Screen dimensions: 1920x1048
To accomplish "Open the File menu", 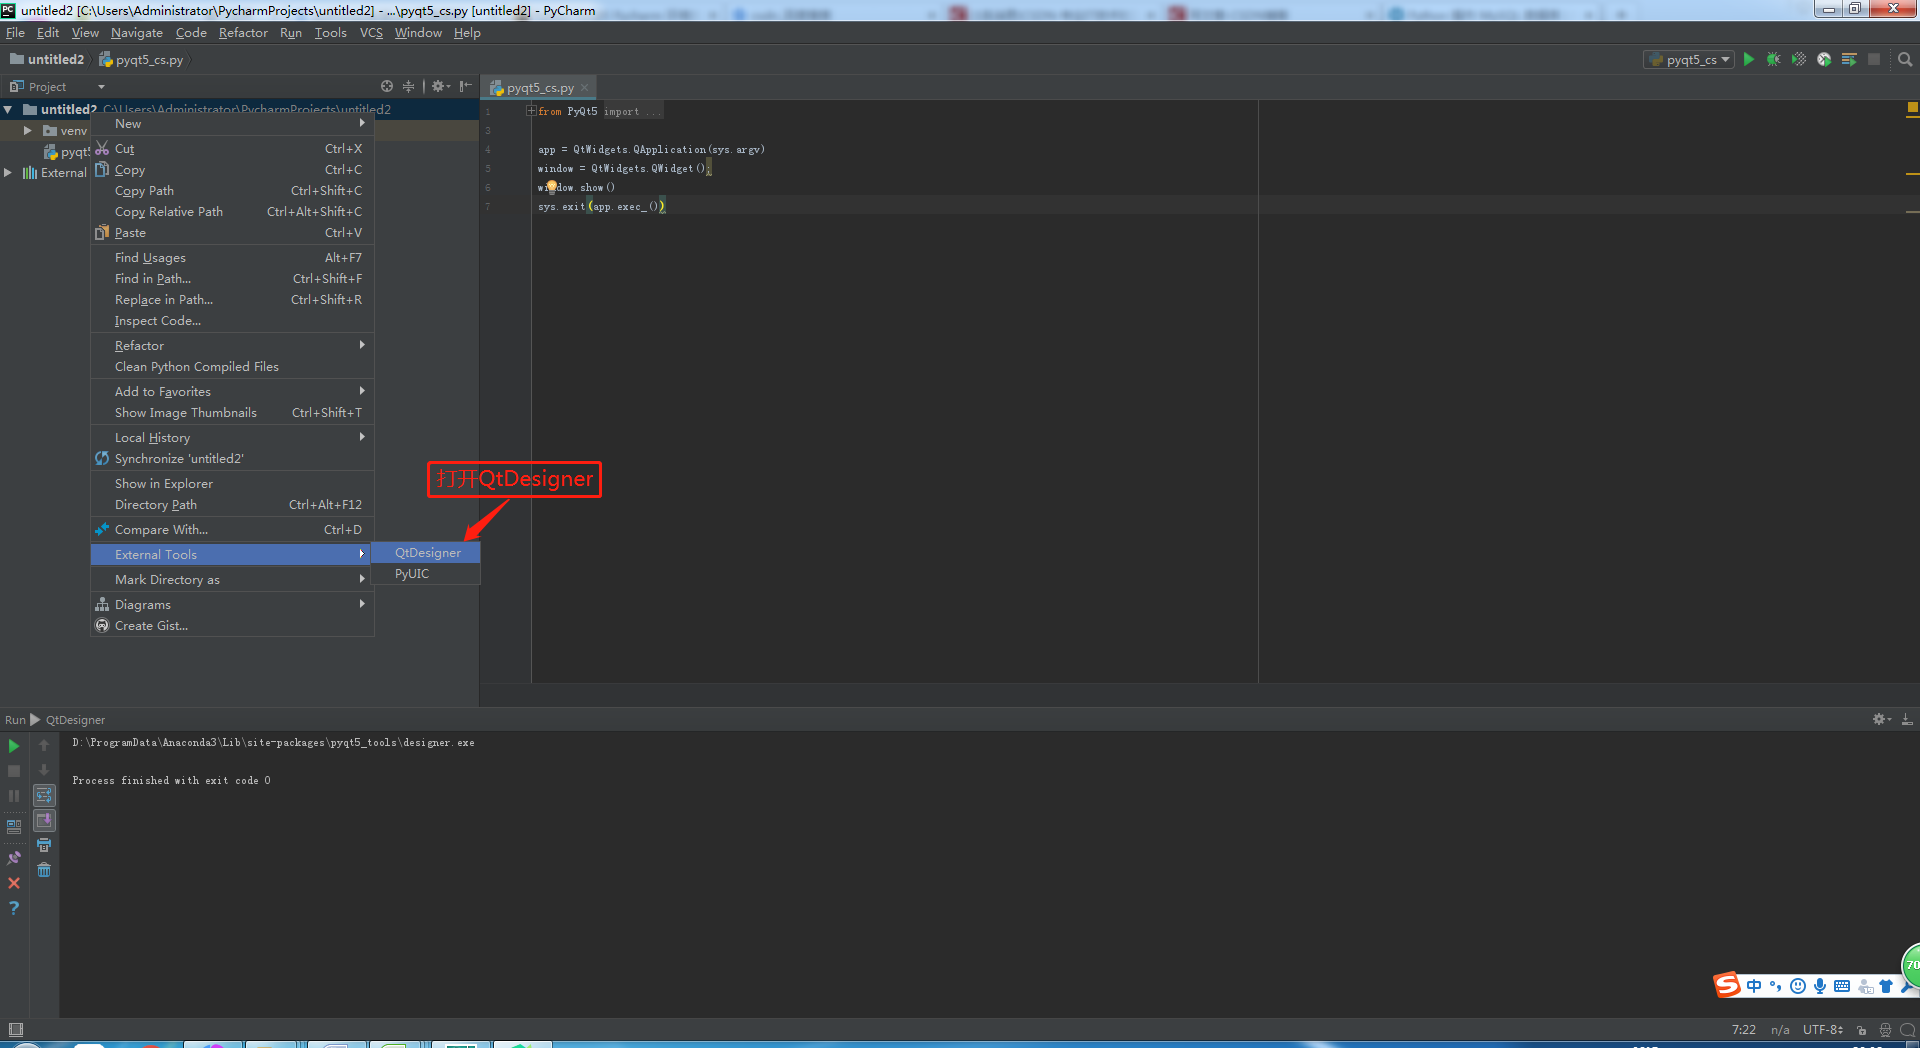I will coord(15,33).
